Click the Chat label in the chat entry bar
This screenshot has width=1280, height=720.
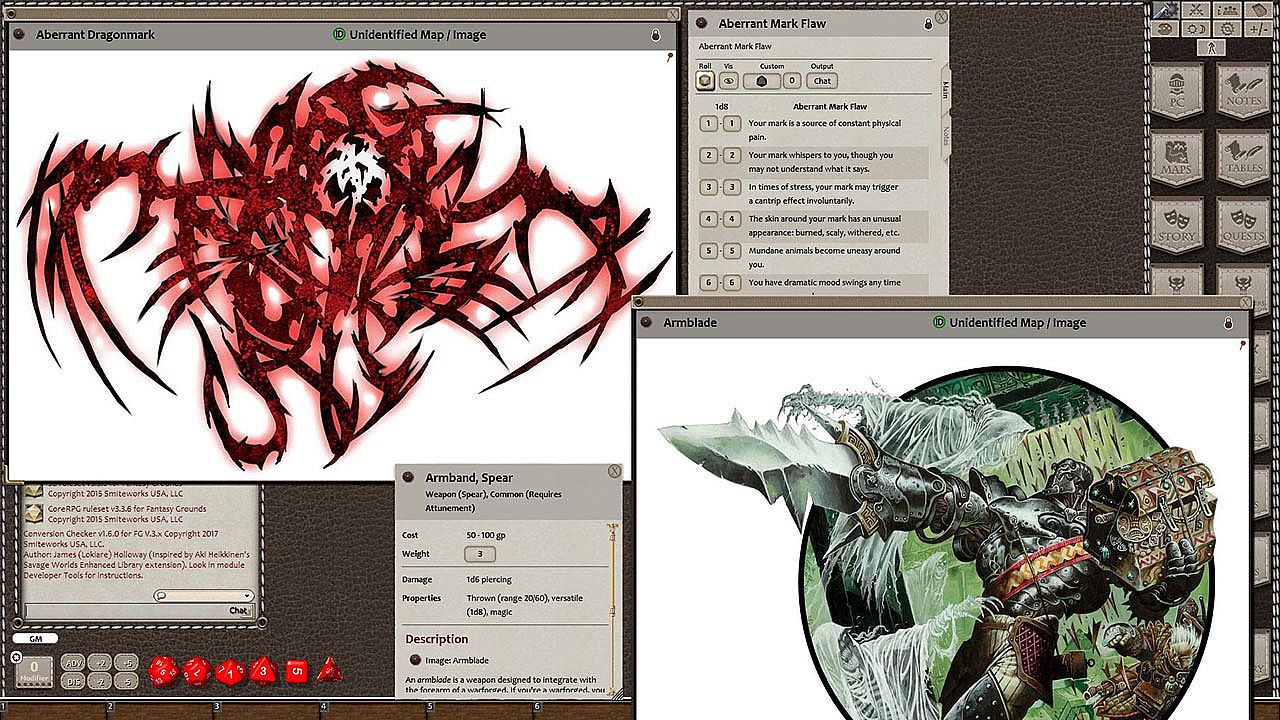tap(238, 611)
